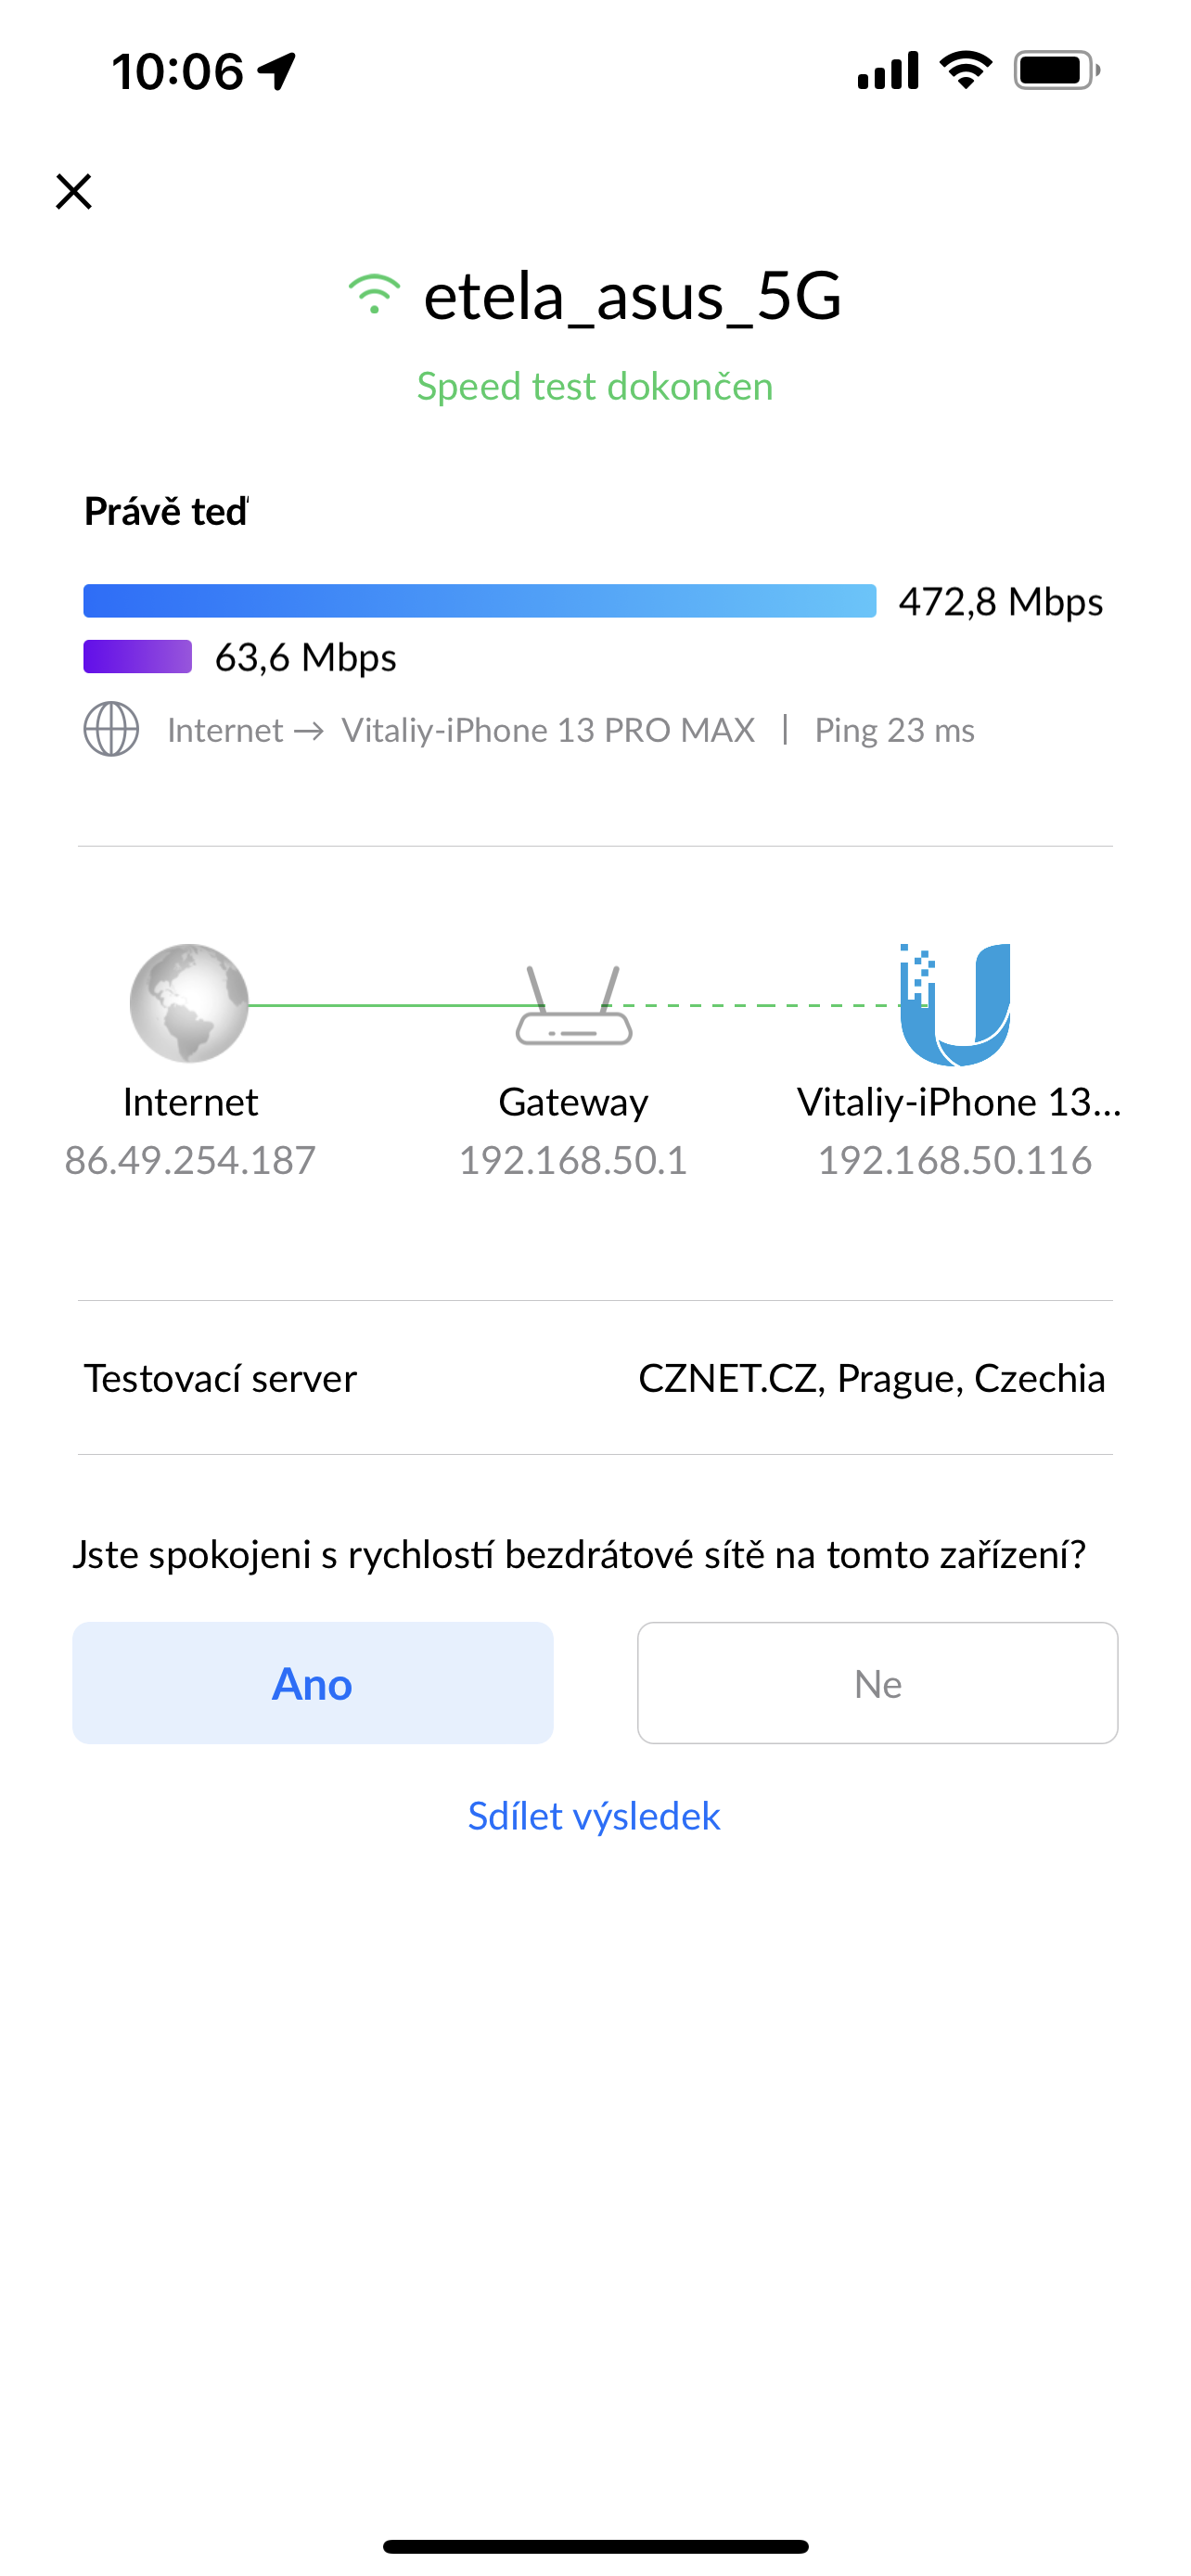
Task: Answer Ne to the satisfaction question
Action: 877,1683
